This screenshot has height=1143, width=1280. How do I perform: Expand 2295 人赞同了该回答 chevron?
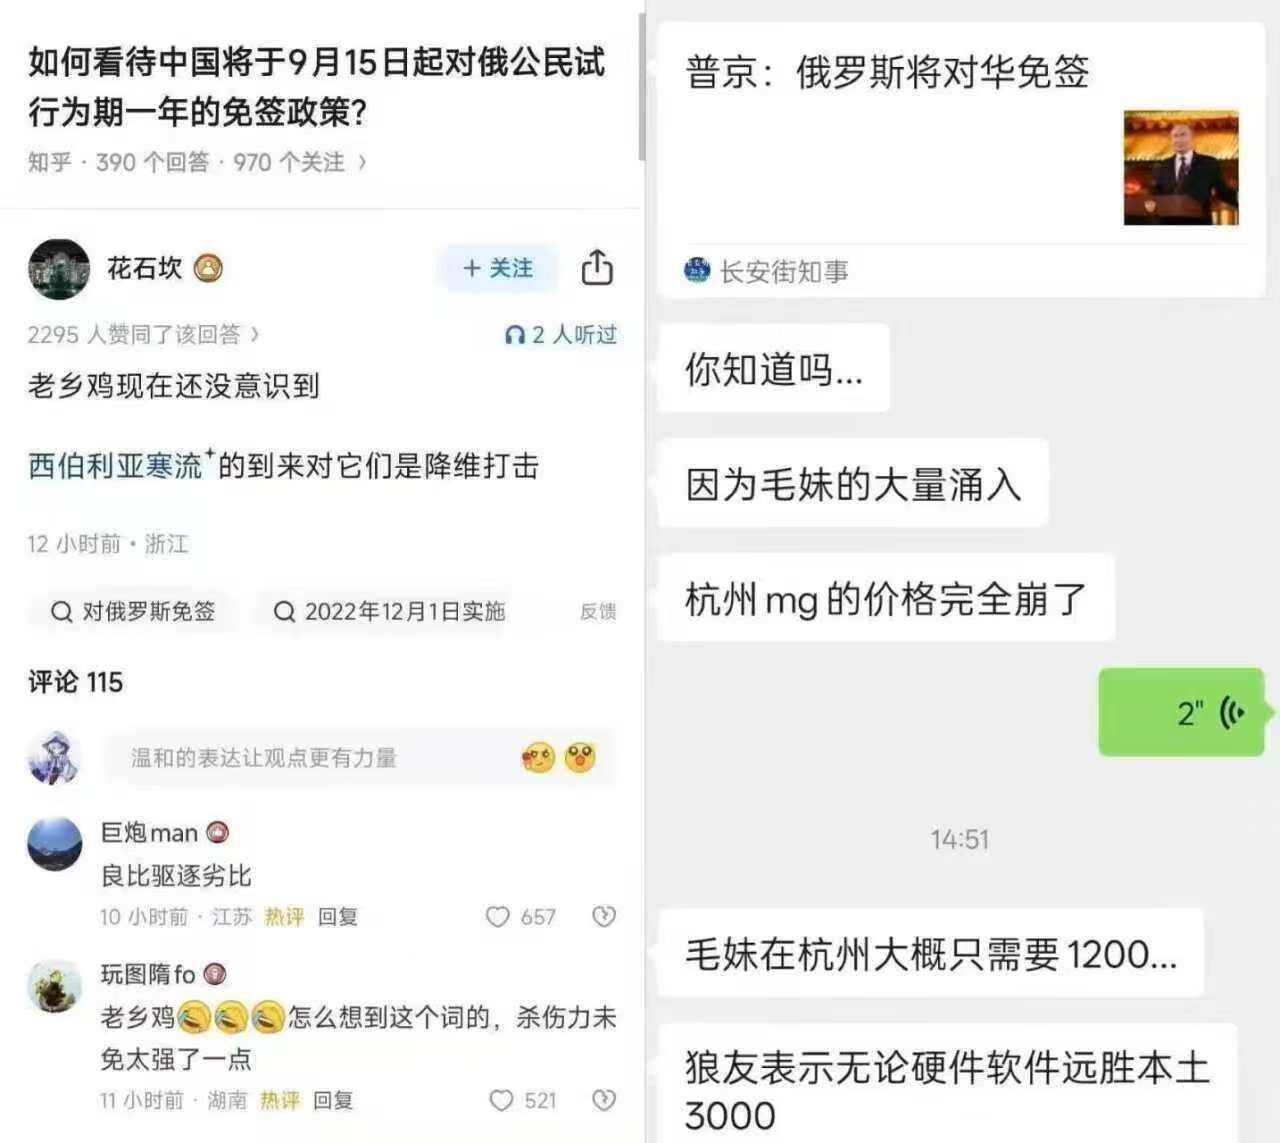point(255,334)
